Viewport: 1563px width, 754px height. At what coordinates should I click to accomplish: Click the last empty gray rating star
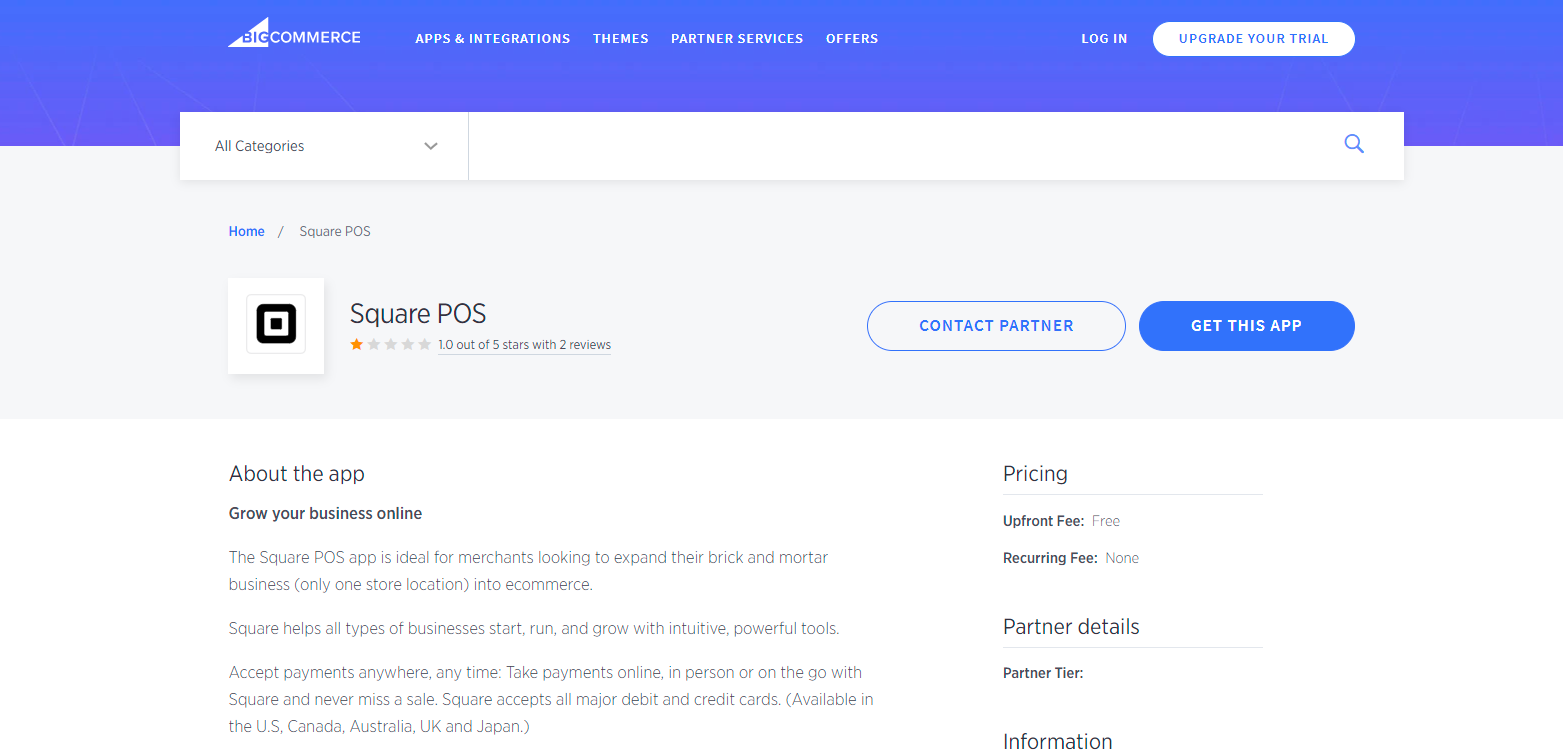click(x=424, y=345)
